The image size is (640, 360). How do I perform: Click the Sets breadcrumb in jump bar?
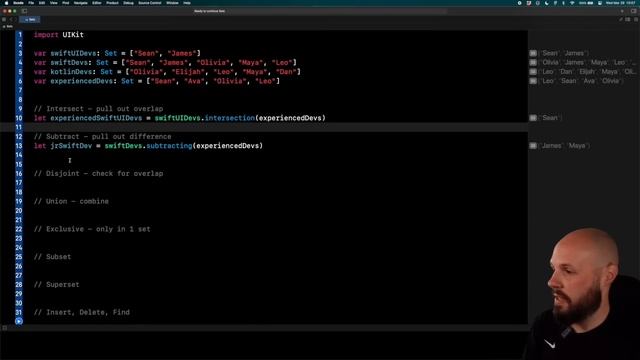coord(8,27)
